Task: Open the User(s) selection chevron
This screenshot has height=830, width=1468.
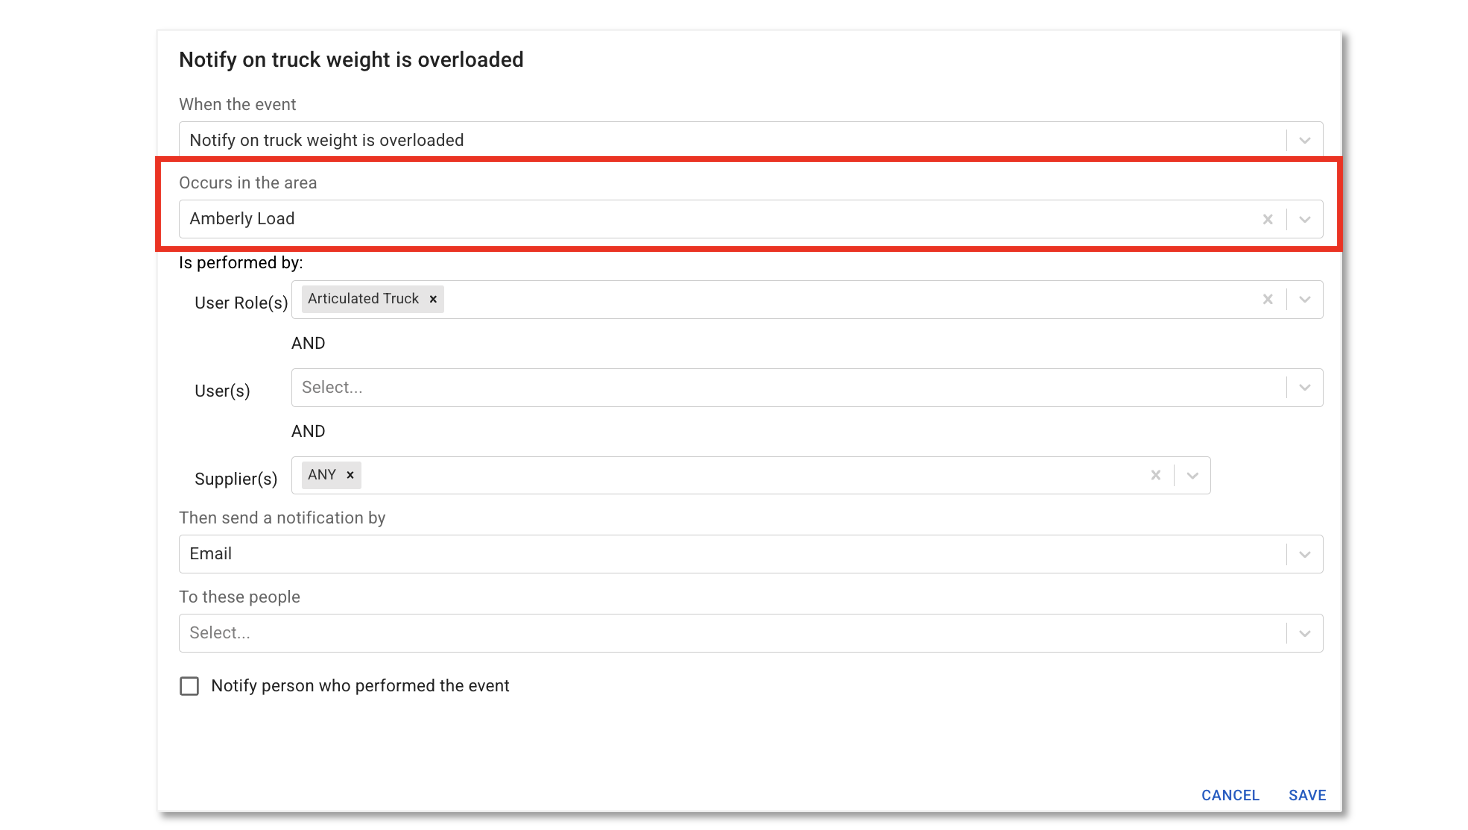Action: coord(1303,387)
